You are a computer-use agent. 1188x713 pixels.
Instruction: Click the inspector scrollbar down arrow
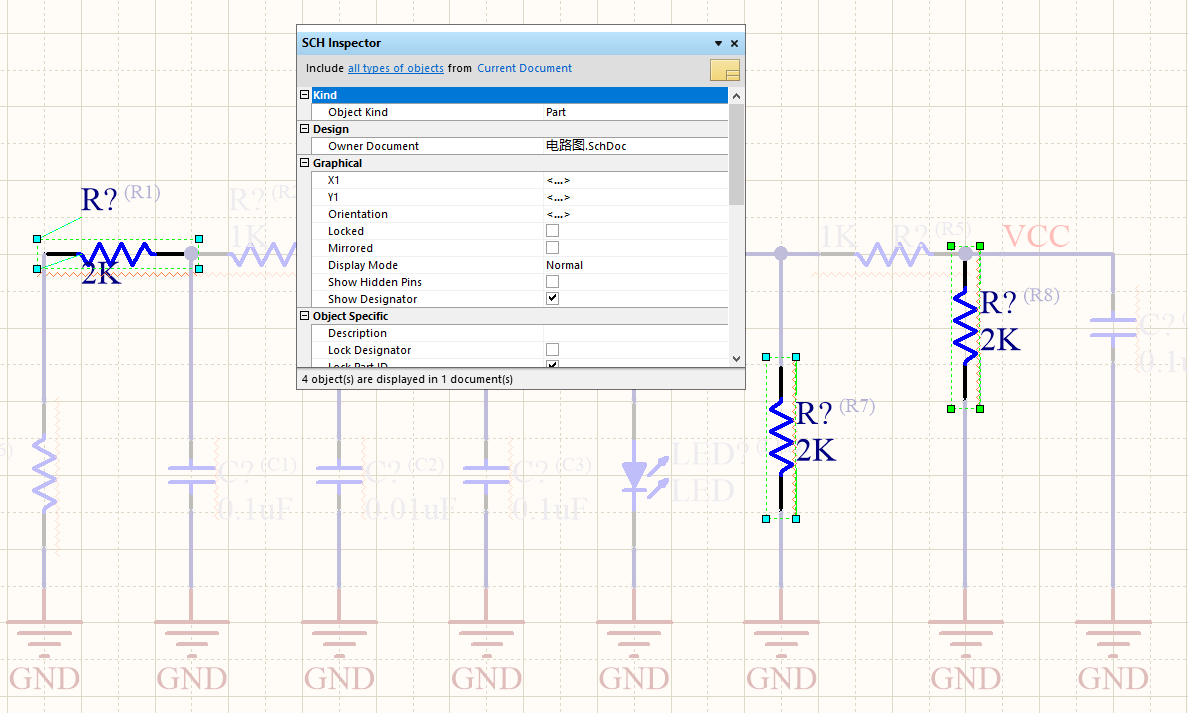(736, 359)
